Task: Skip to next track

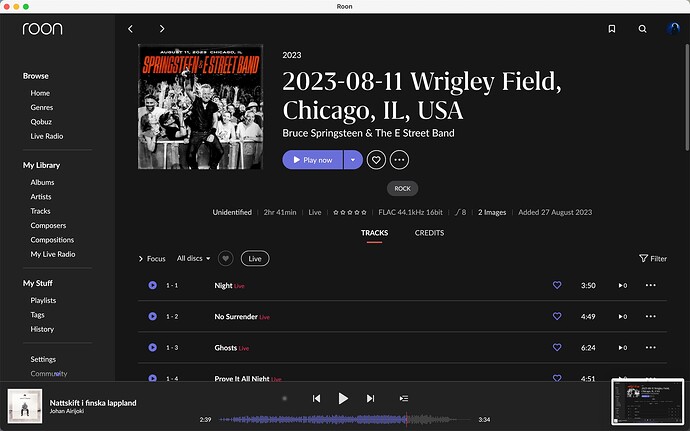Action: [371, 398]
